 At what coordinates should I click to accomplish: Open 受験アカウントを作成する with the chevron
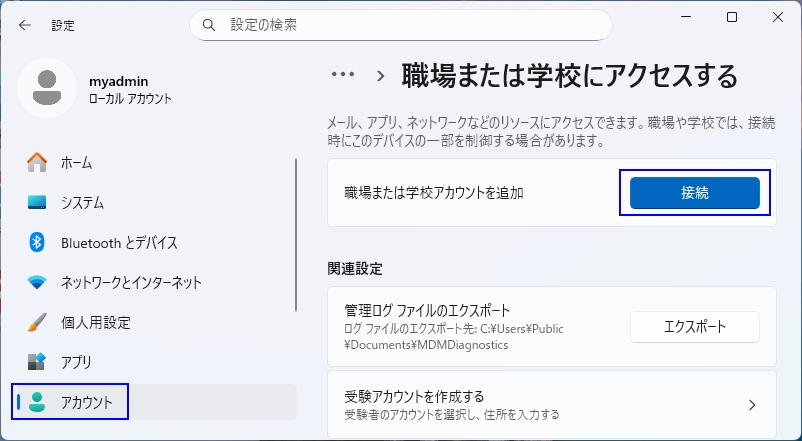(752, 405)
